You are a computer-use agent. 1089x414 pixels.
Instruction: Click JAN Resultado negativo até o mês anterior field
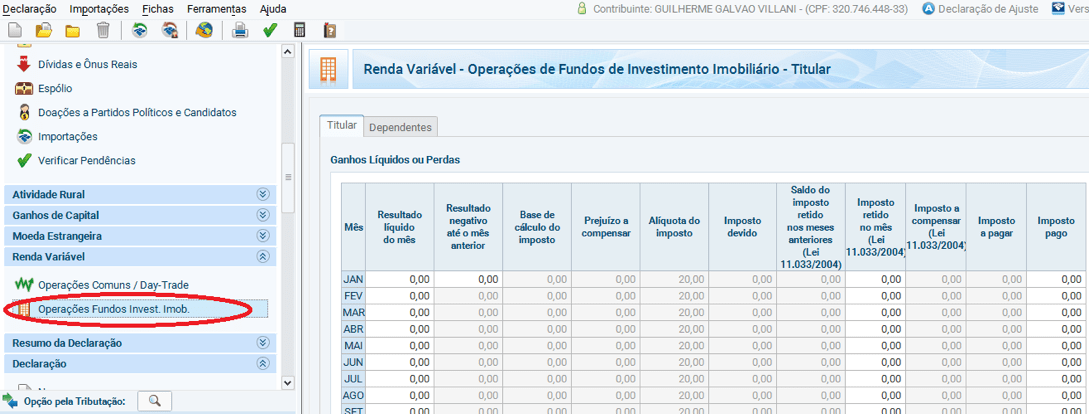click(x=468, y=279)
